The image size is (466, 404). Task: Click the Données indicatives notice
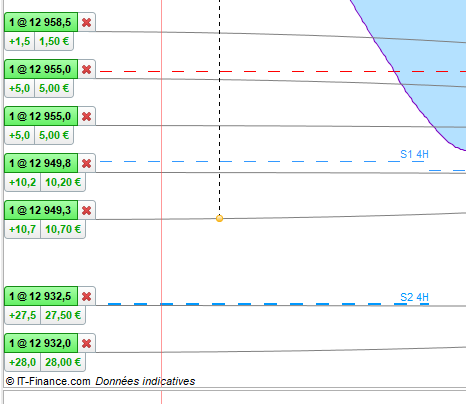145,381
